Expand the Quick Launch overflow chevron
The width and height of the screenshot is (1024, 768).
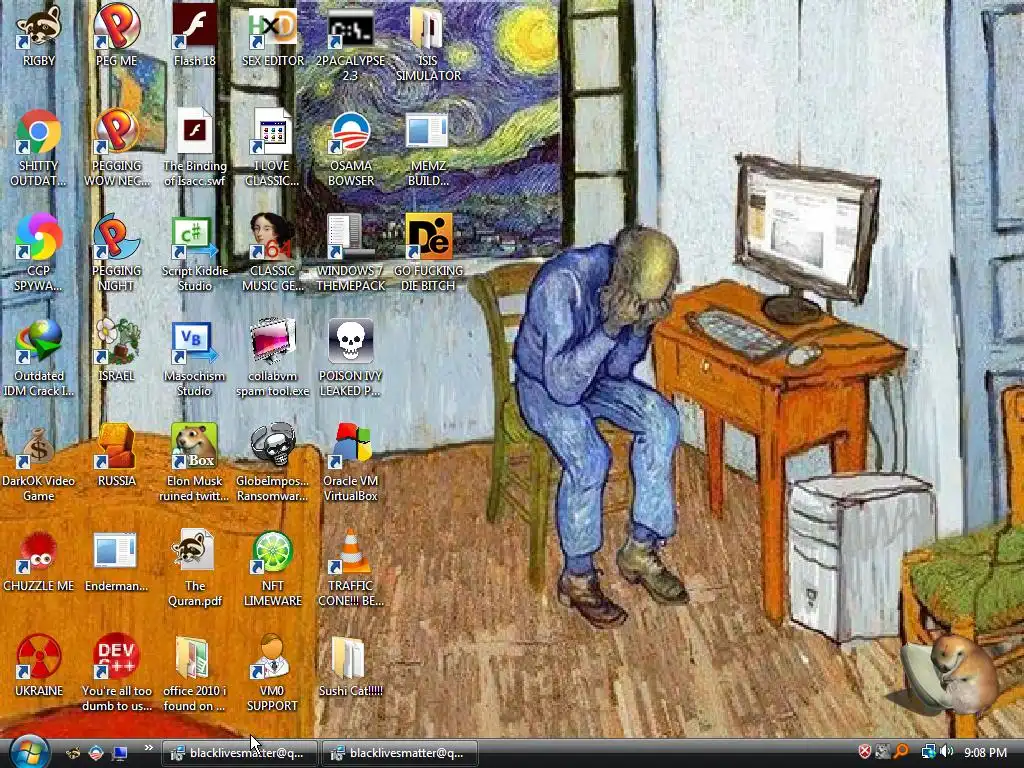point(148,748)
